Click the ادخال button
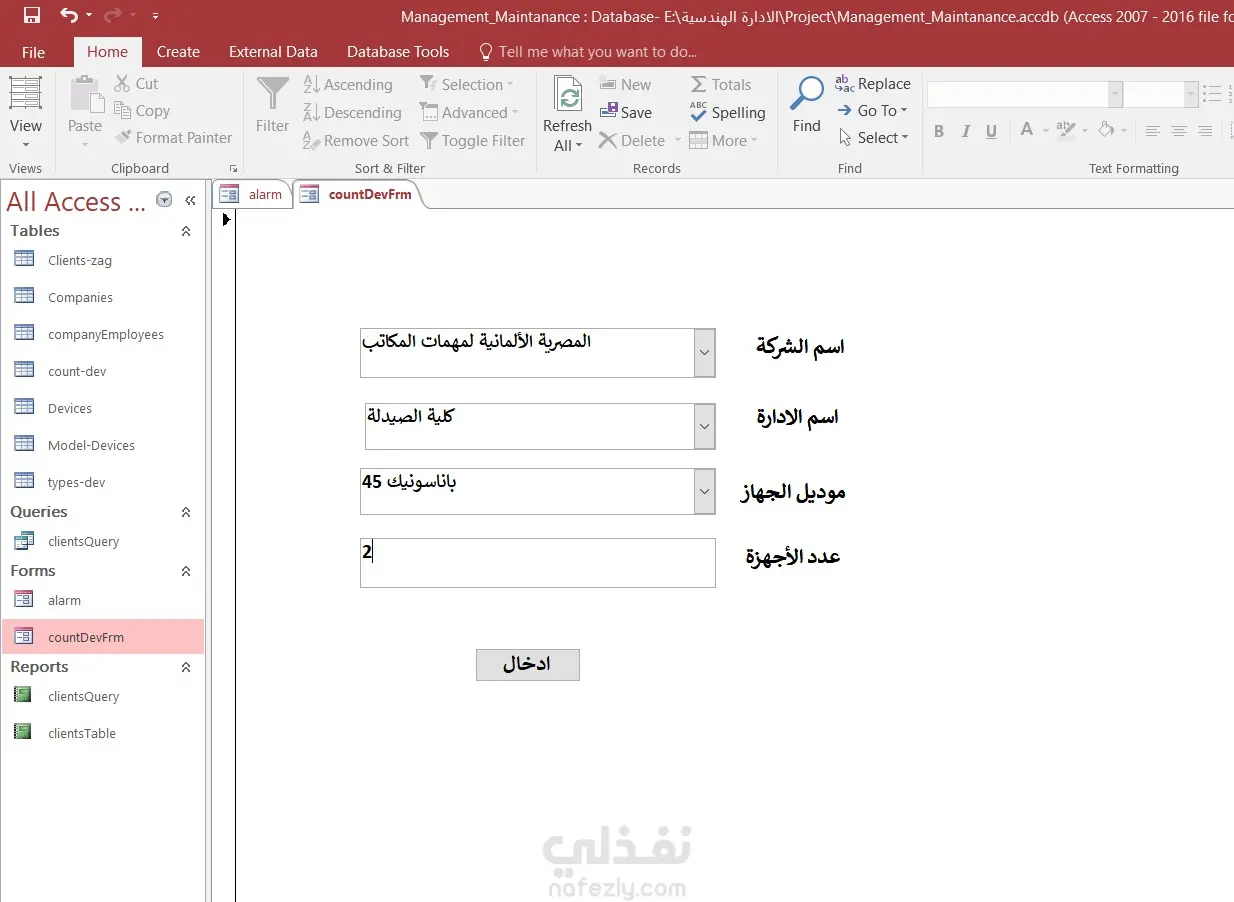The image size is (1234, 902). [x=527, y=664]
